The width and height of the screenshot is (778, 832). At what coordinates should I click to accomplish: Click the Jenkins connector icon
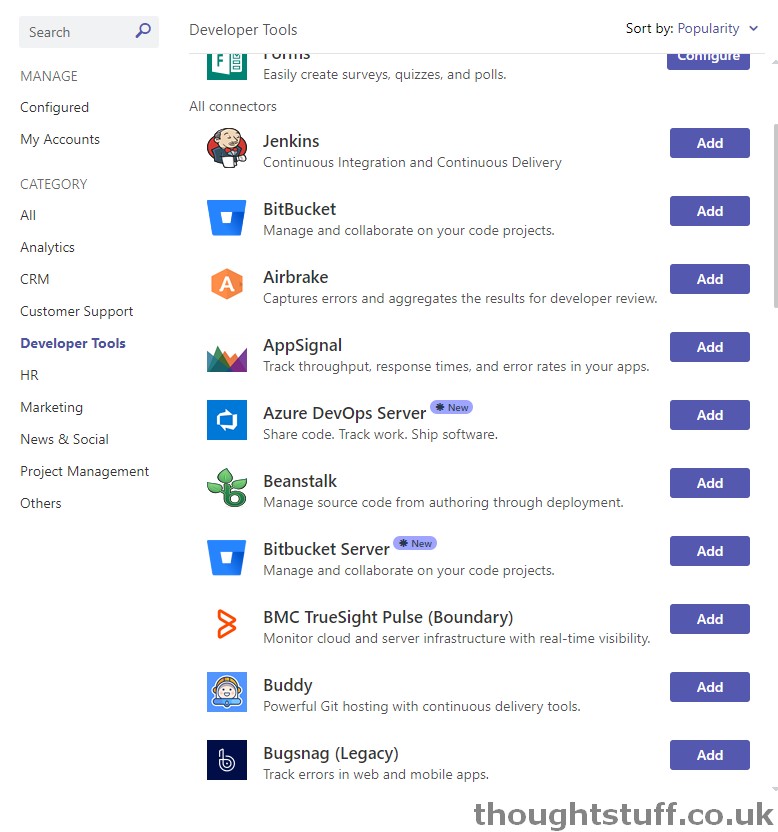click(227, 148)
